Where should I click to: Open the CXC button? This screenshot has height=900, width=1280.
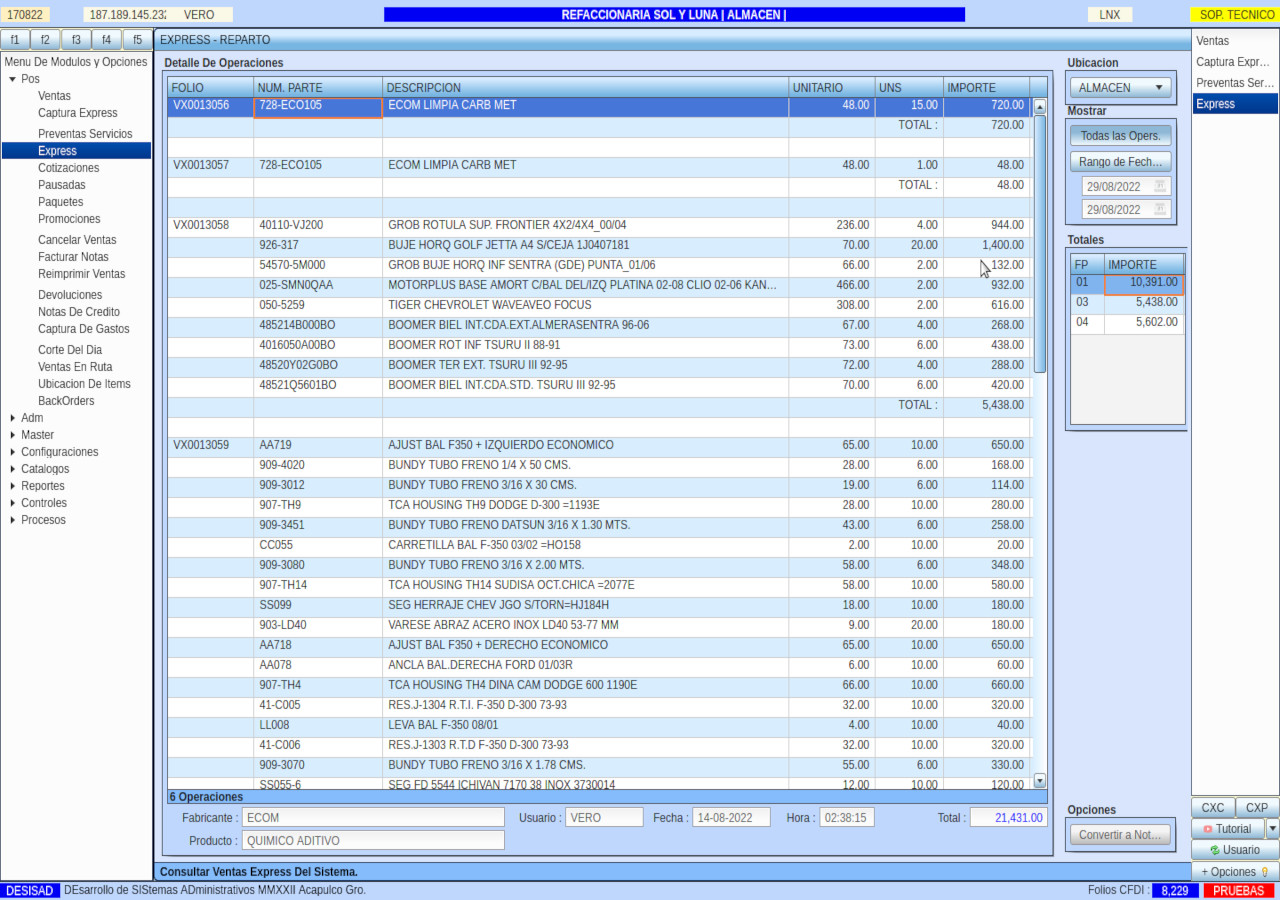point(1213,808)
